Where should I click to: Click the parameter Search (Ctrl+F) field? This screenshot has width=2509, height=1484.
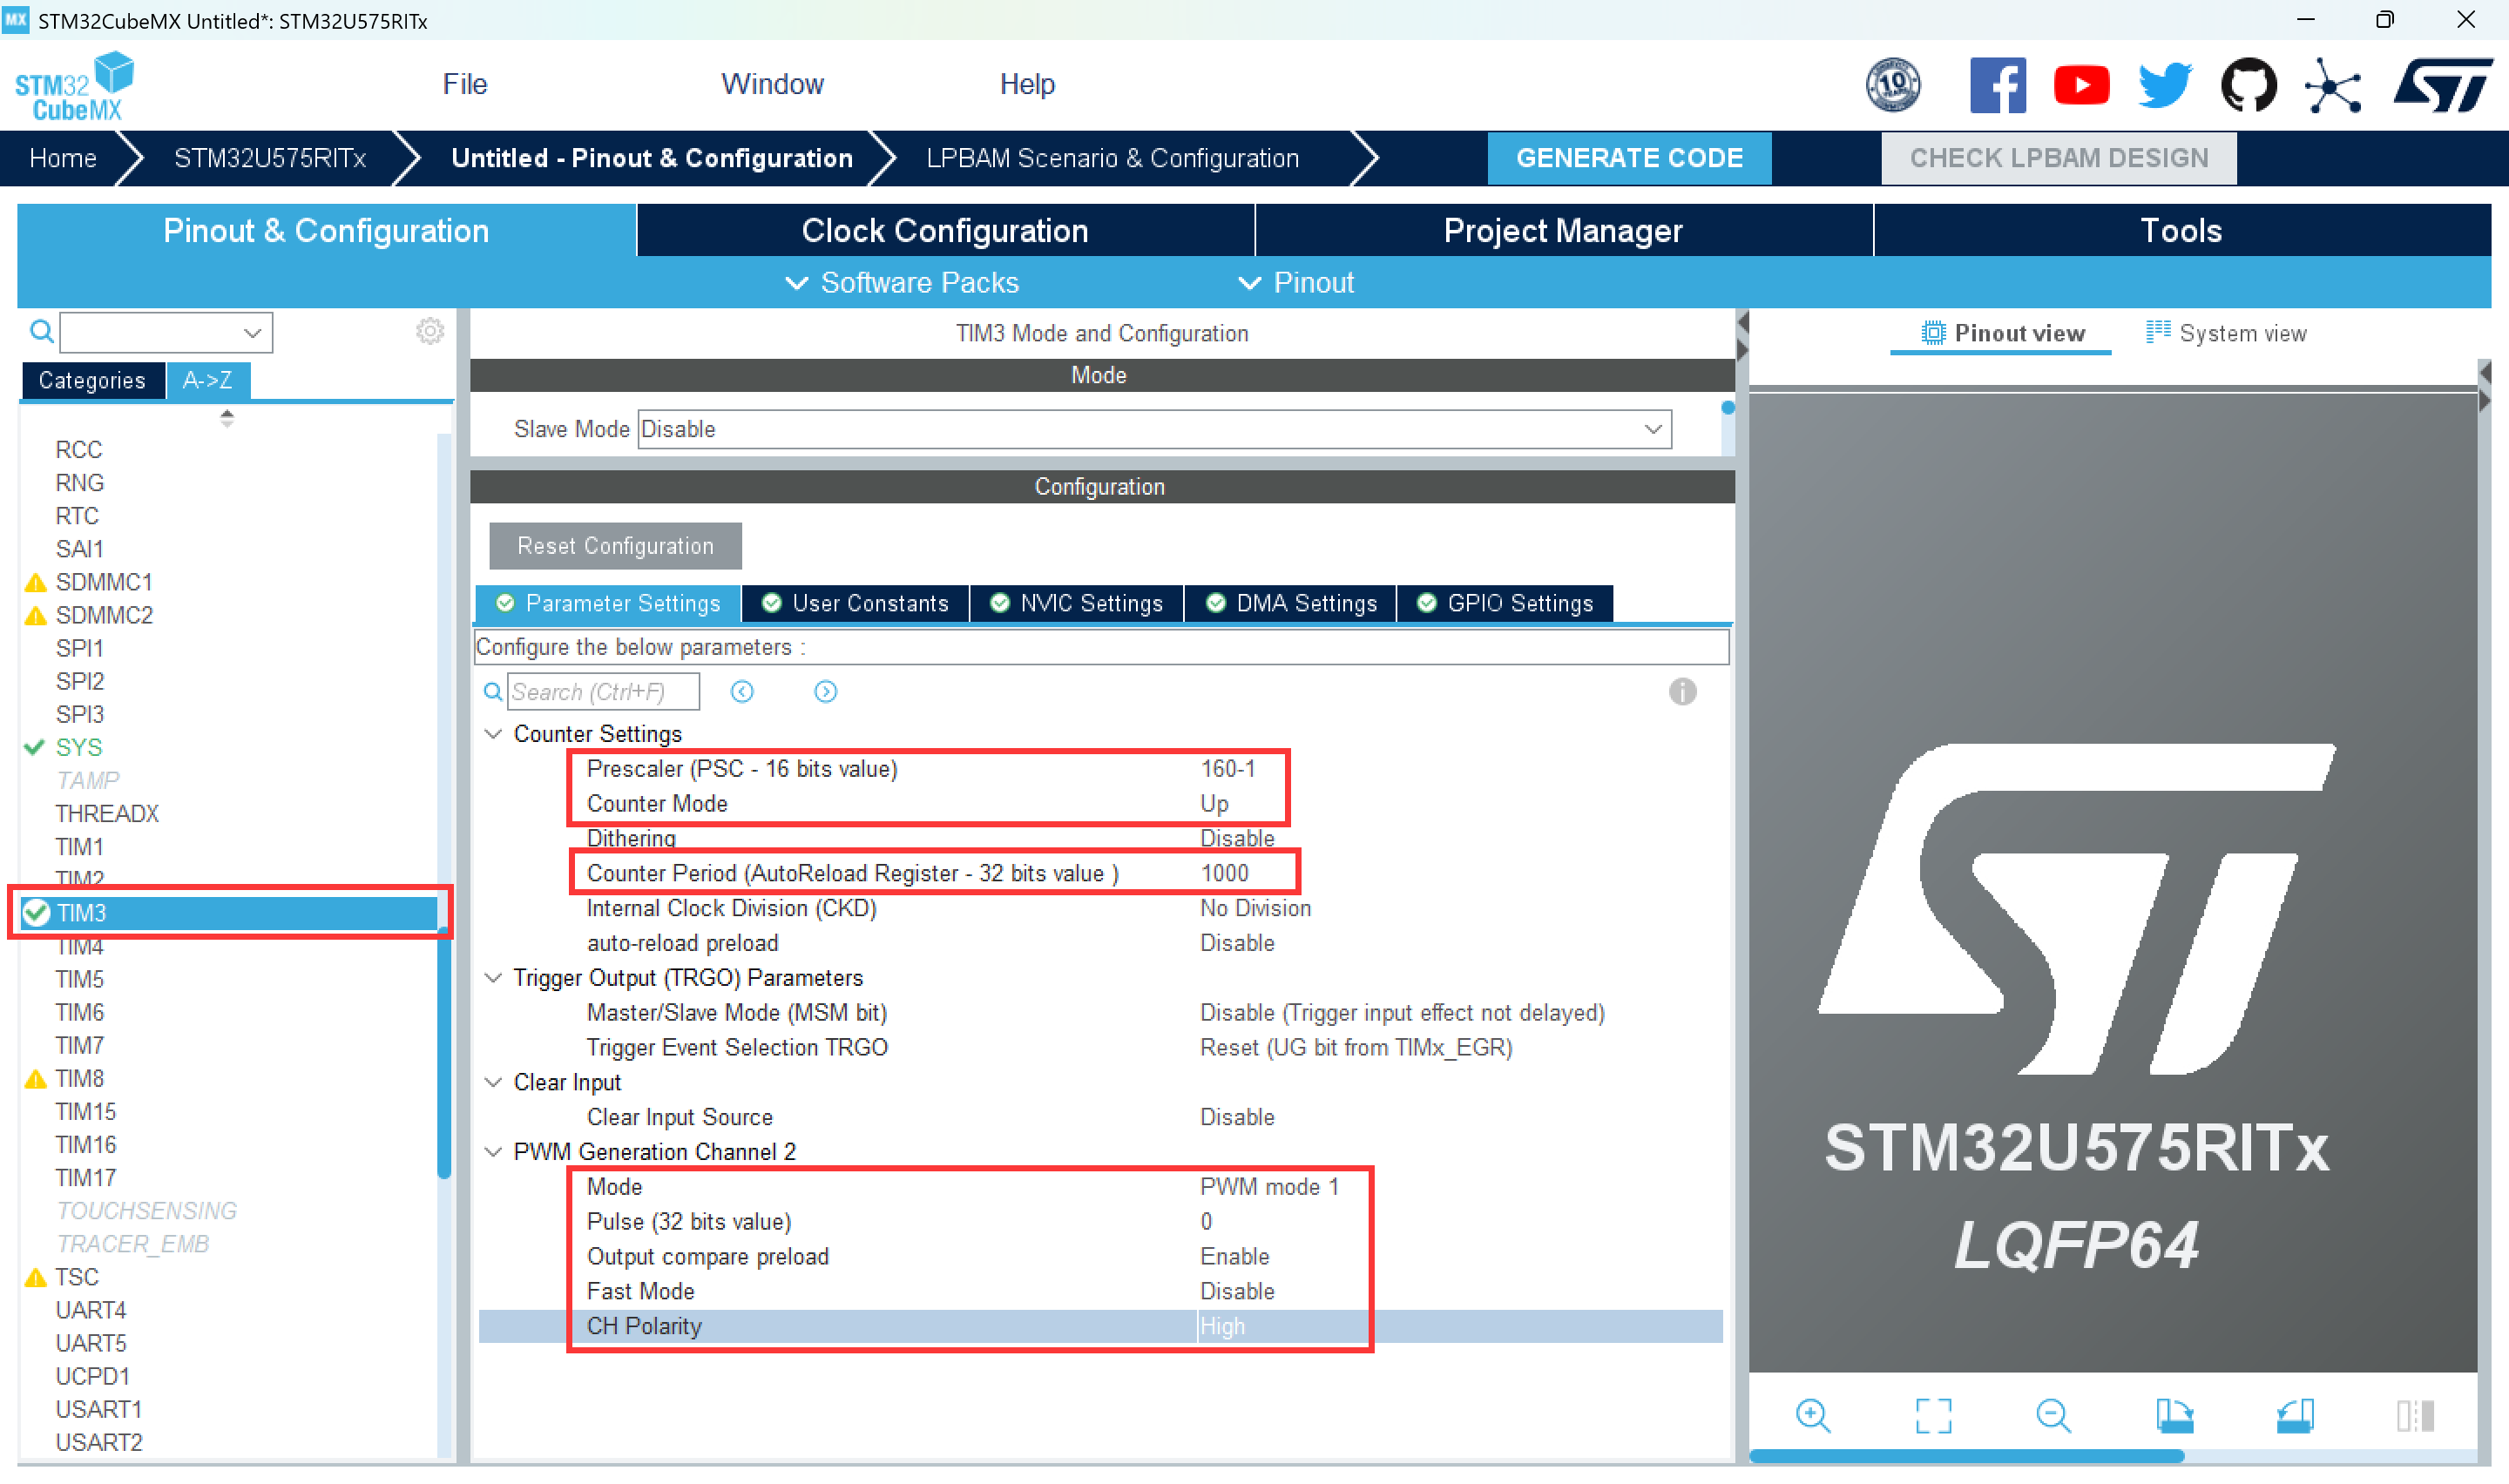603,691
